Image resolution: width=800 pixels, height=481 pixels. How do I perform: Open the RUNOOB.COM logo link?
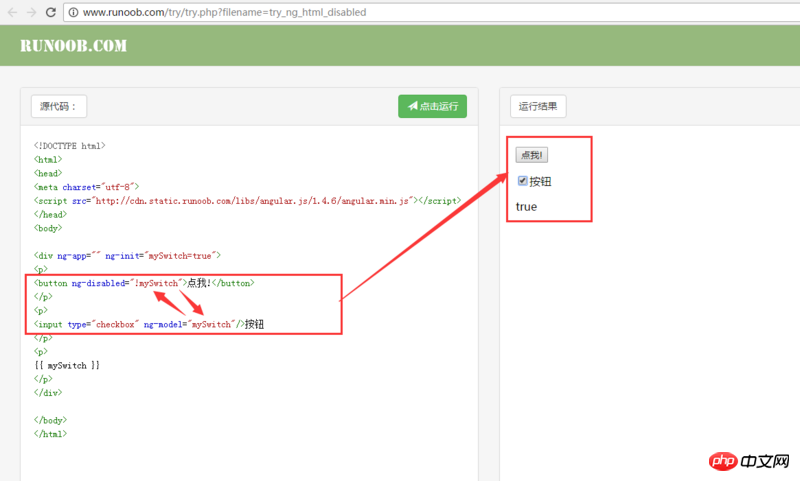[x=73, y=46]
